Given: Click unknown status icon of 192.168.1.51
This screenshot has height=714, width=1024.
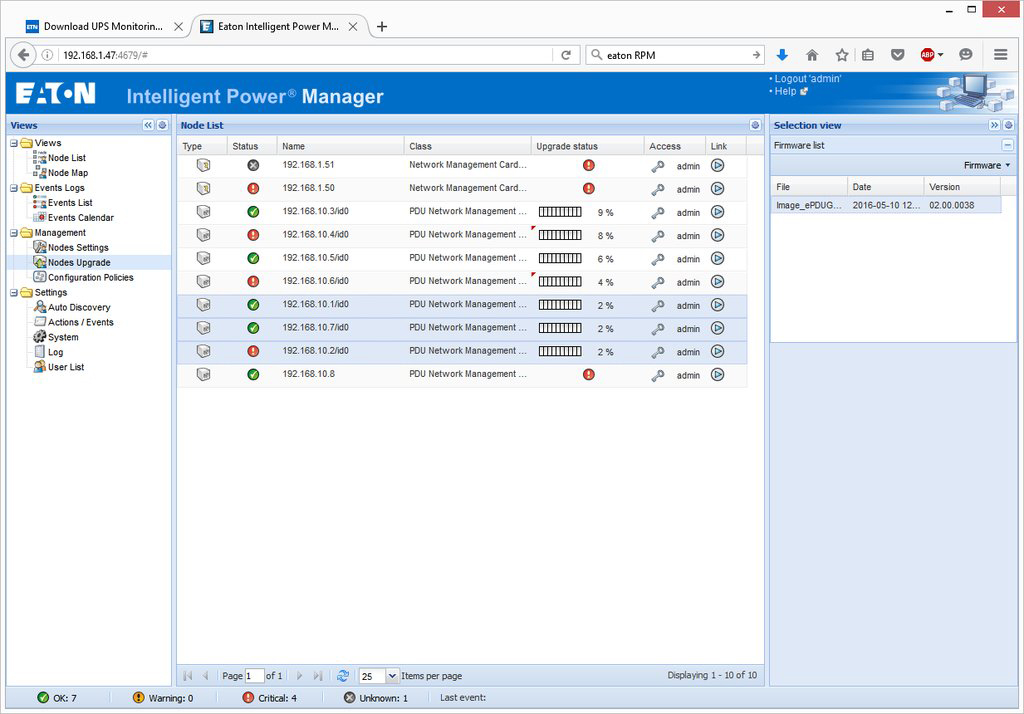Looking at the screenshot, I should point(253,165).
